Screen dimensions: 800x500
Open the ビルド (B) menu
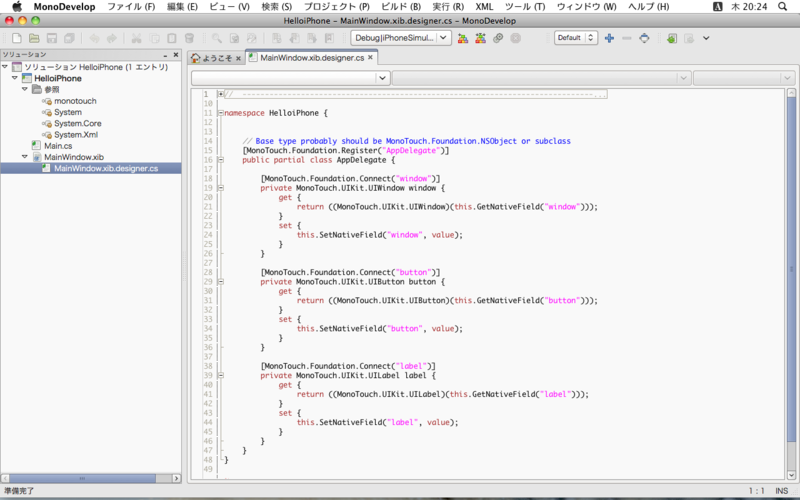click(401, 7)
